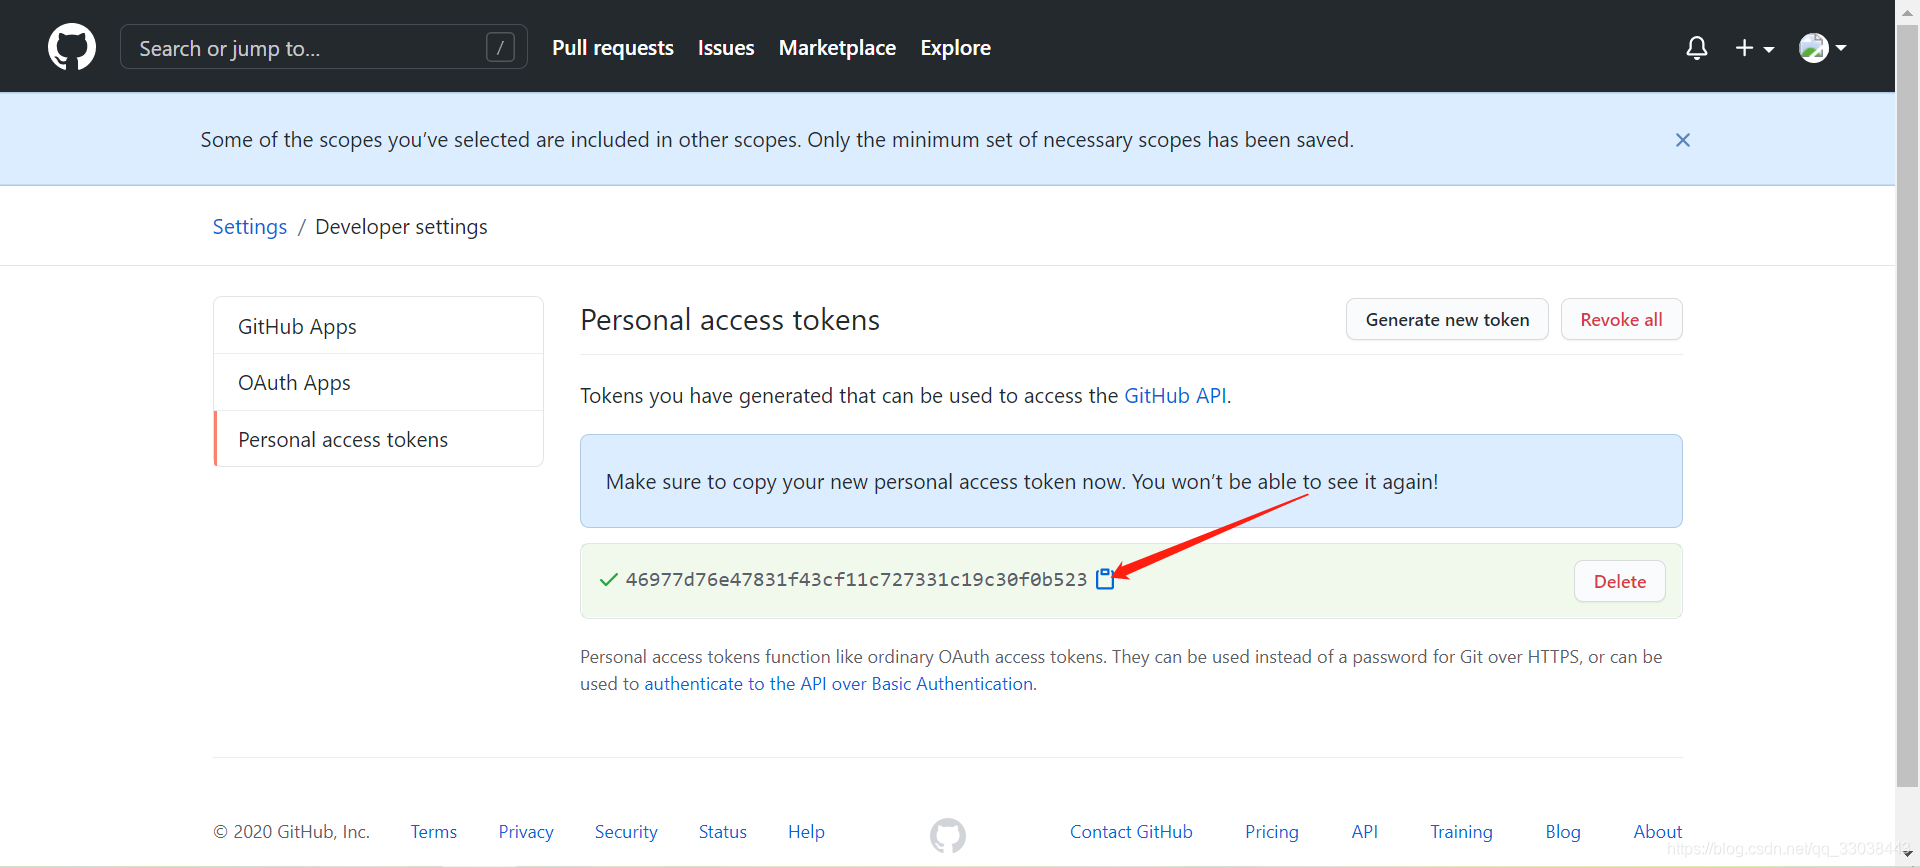This screenshot has height=867, width=1920.
Task: Open the Help footer link
Action: click(806, 832)
